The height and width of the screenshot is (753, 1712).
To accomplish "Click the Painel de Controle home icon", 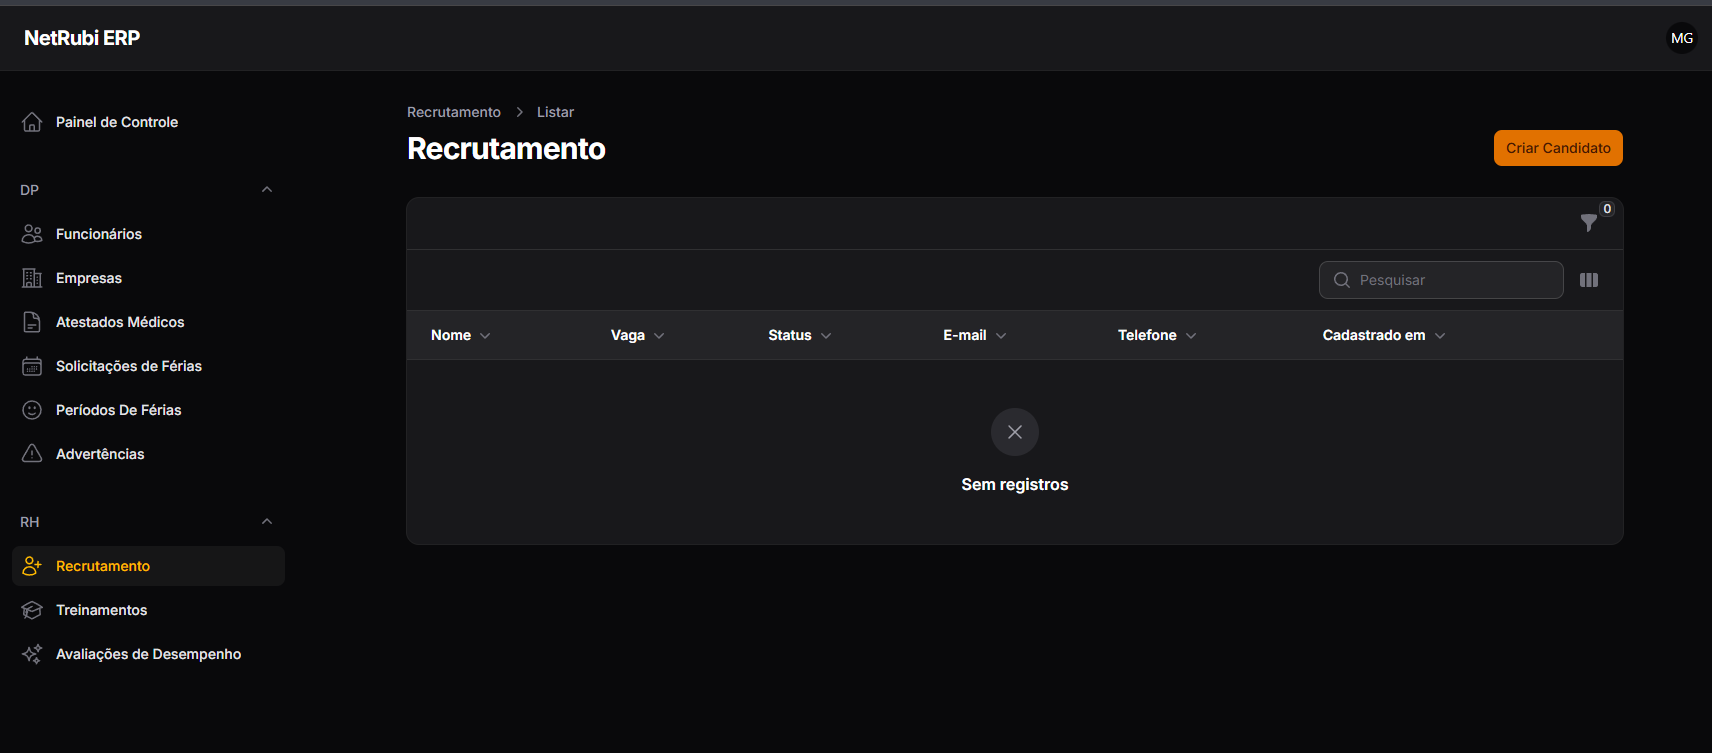I will click(32, 122).
